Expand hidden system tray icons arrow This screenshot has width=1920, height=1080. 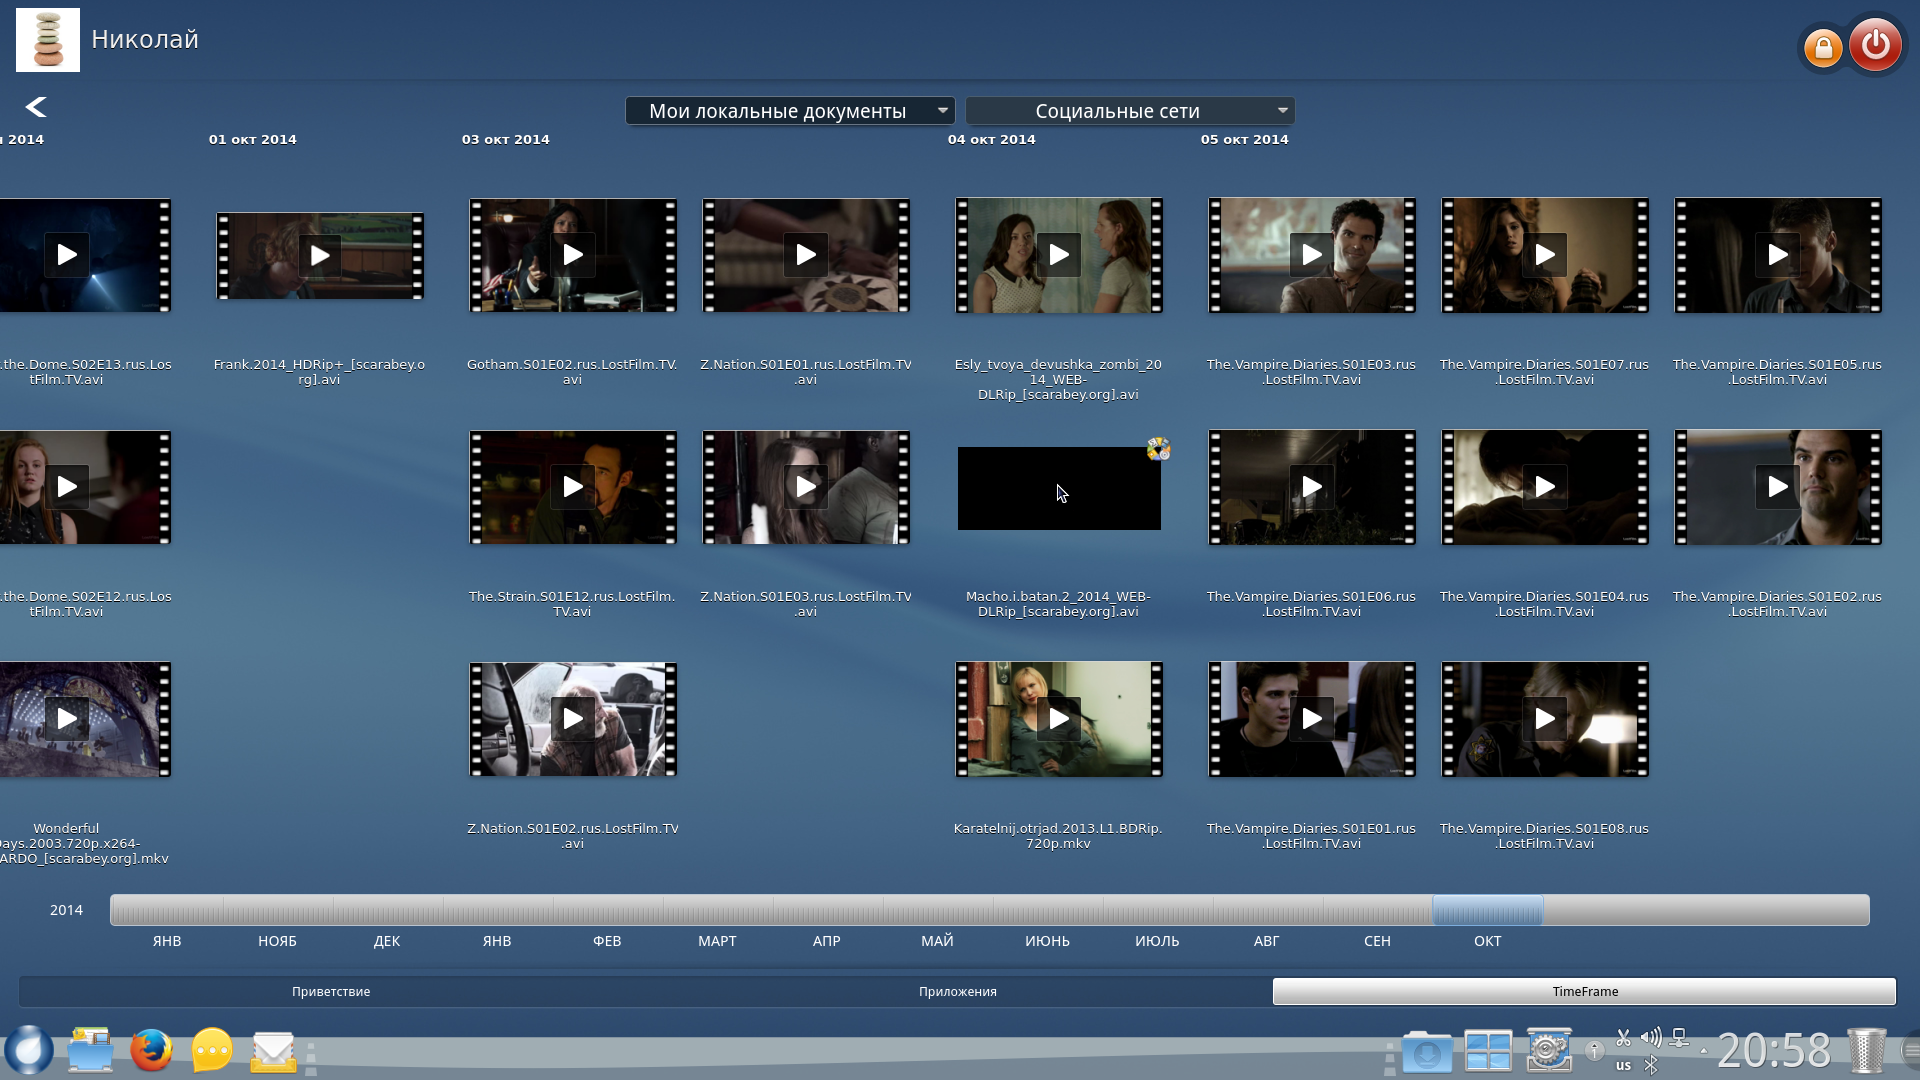click(1704, 1051)
